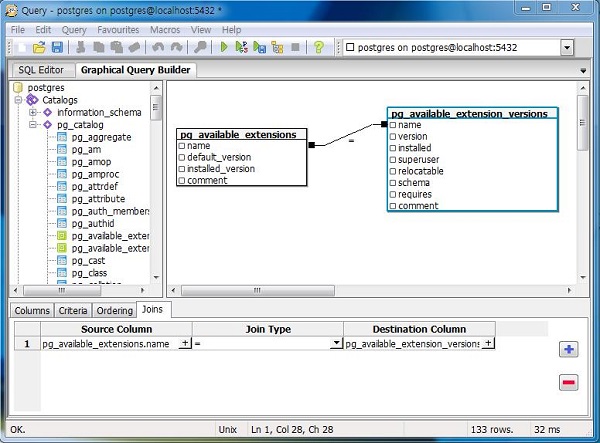This screenshot has width=600, height=443.
Task: Select the pg_class tree item
Action: pos(89,273)
